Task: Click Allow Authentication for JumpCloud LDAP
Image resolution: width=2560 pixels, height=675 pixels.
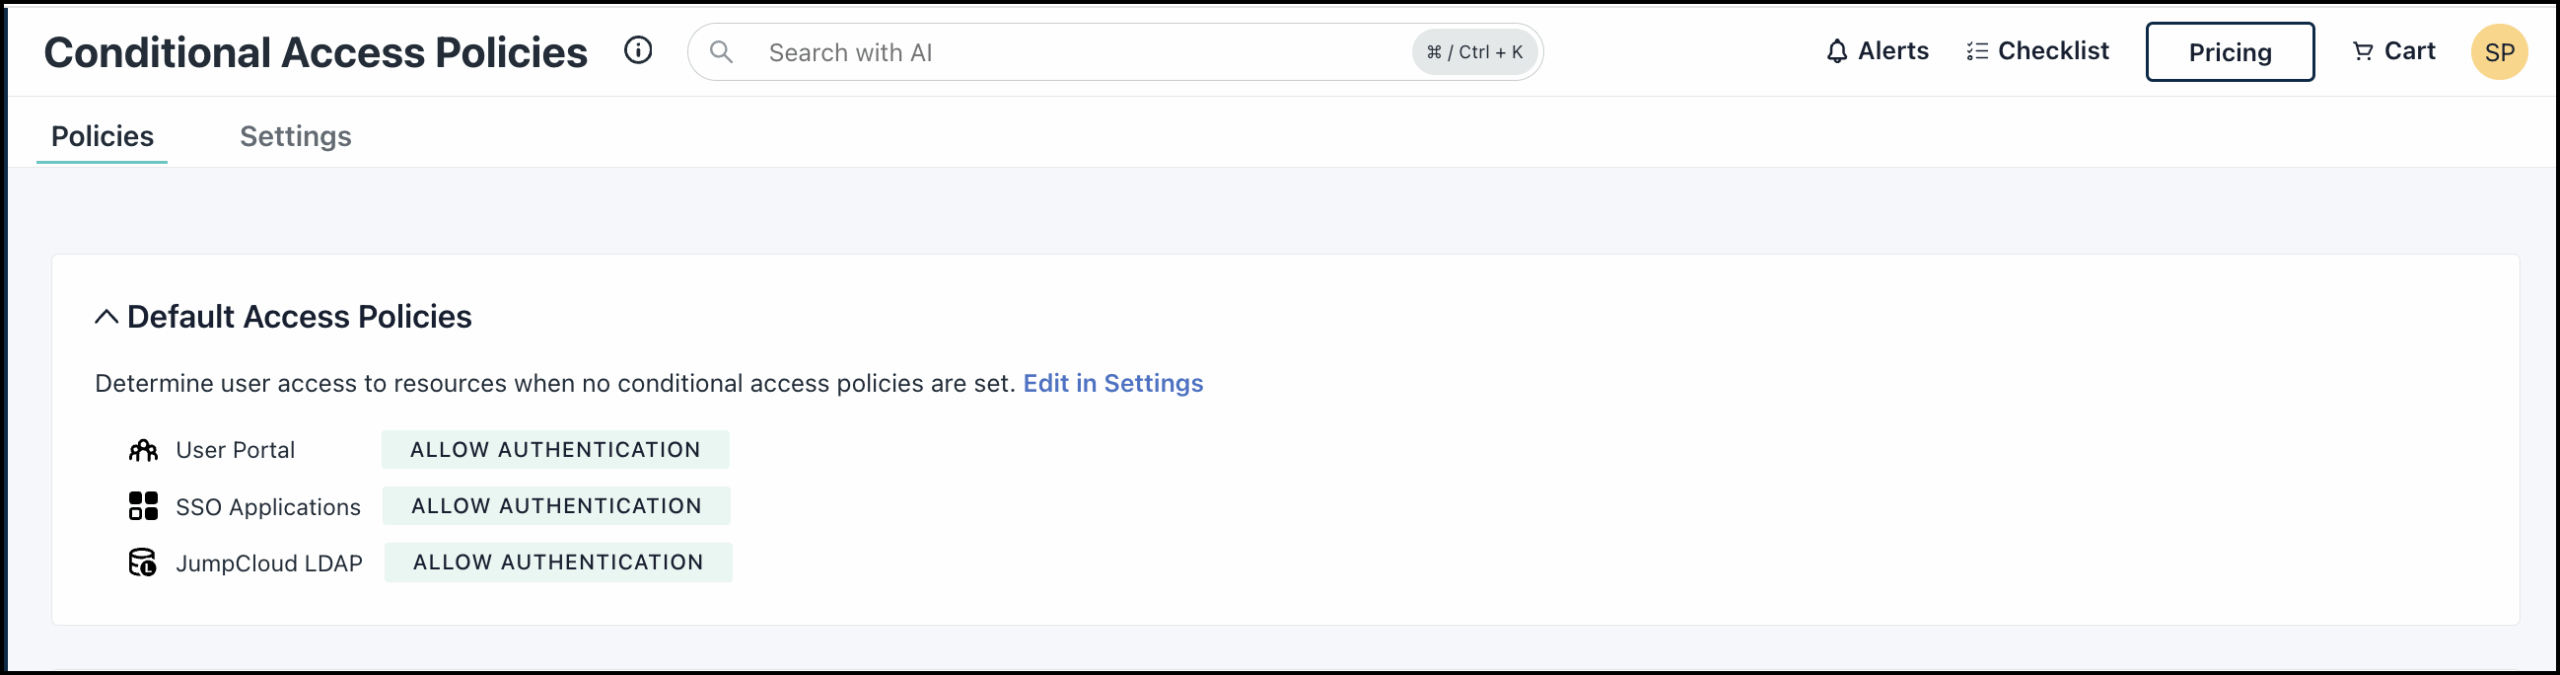Action: tap(558, 562)
